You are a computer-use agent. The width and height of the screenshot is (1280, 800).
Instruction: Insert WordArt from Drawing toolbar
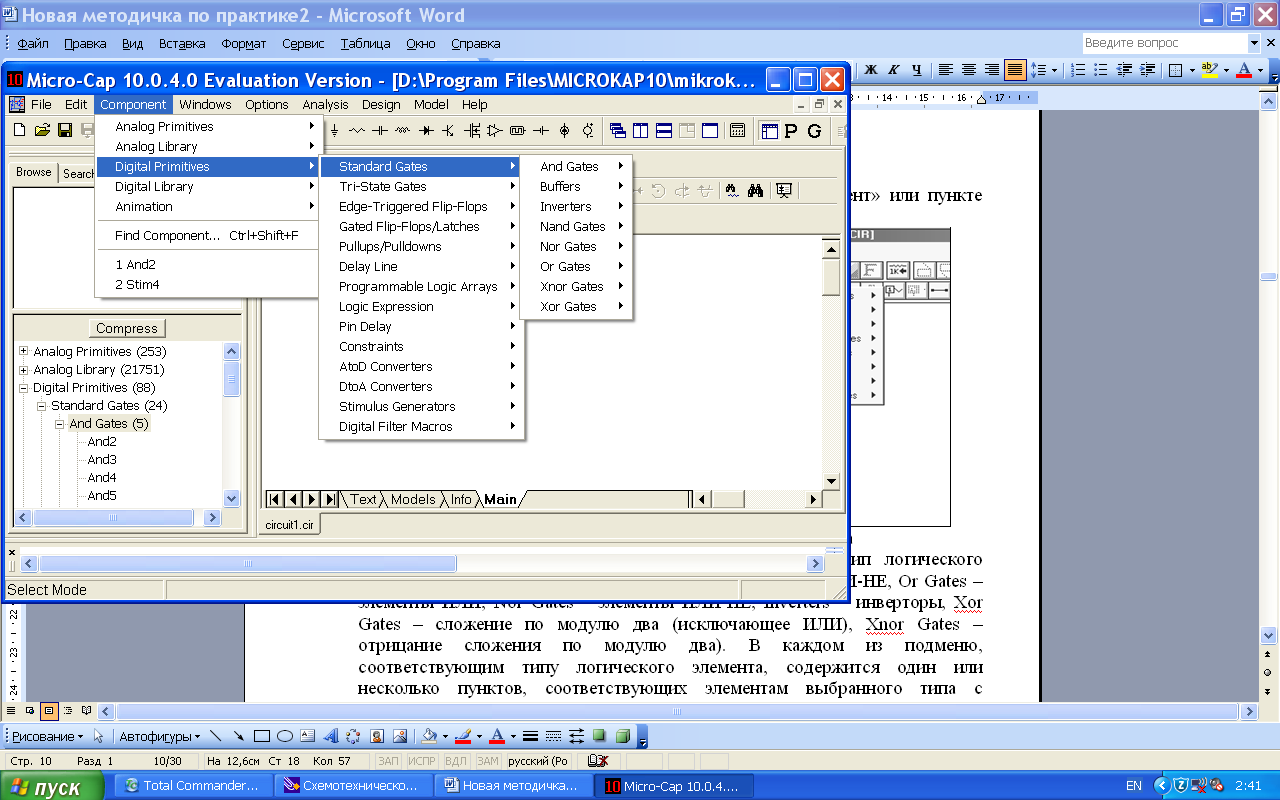click(x=331, y=736)
